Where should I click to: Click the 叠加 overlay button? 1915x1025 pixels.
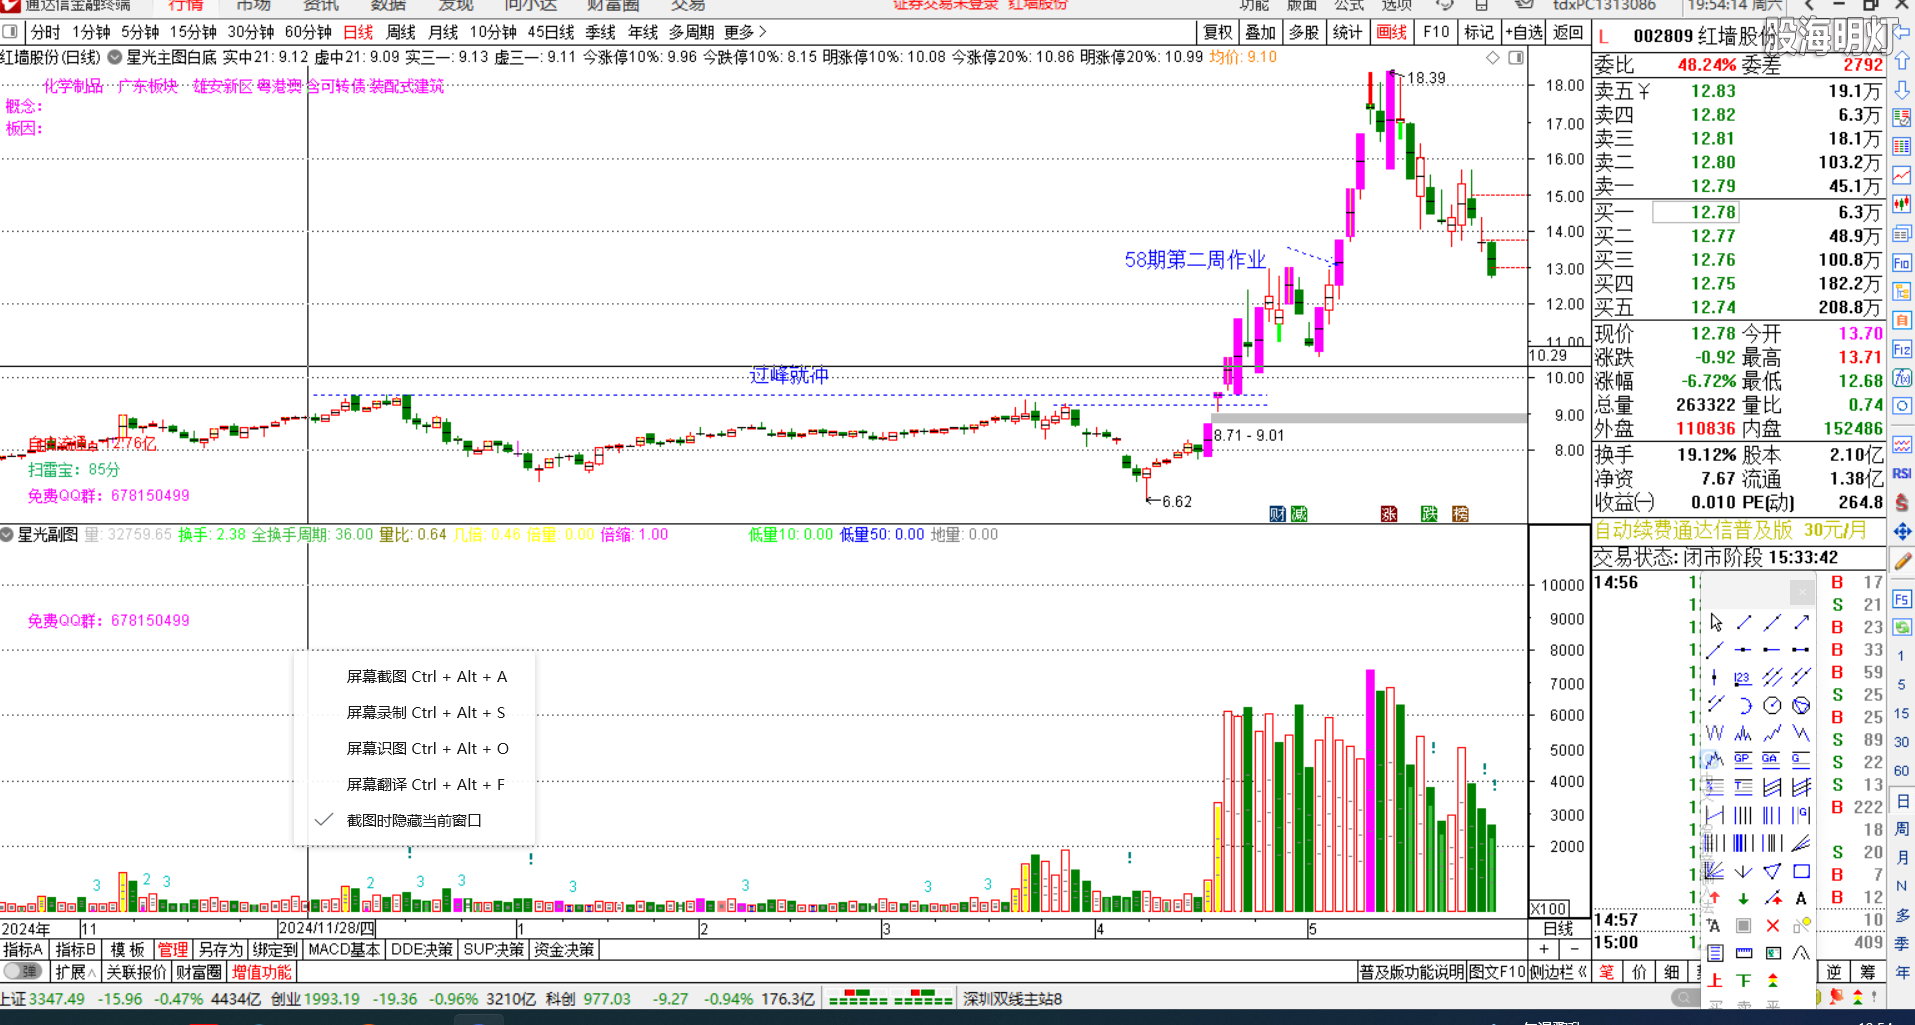coord(1260,32)
